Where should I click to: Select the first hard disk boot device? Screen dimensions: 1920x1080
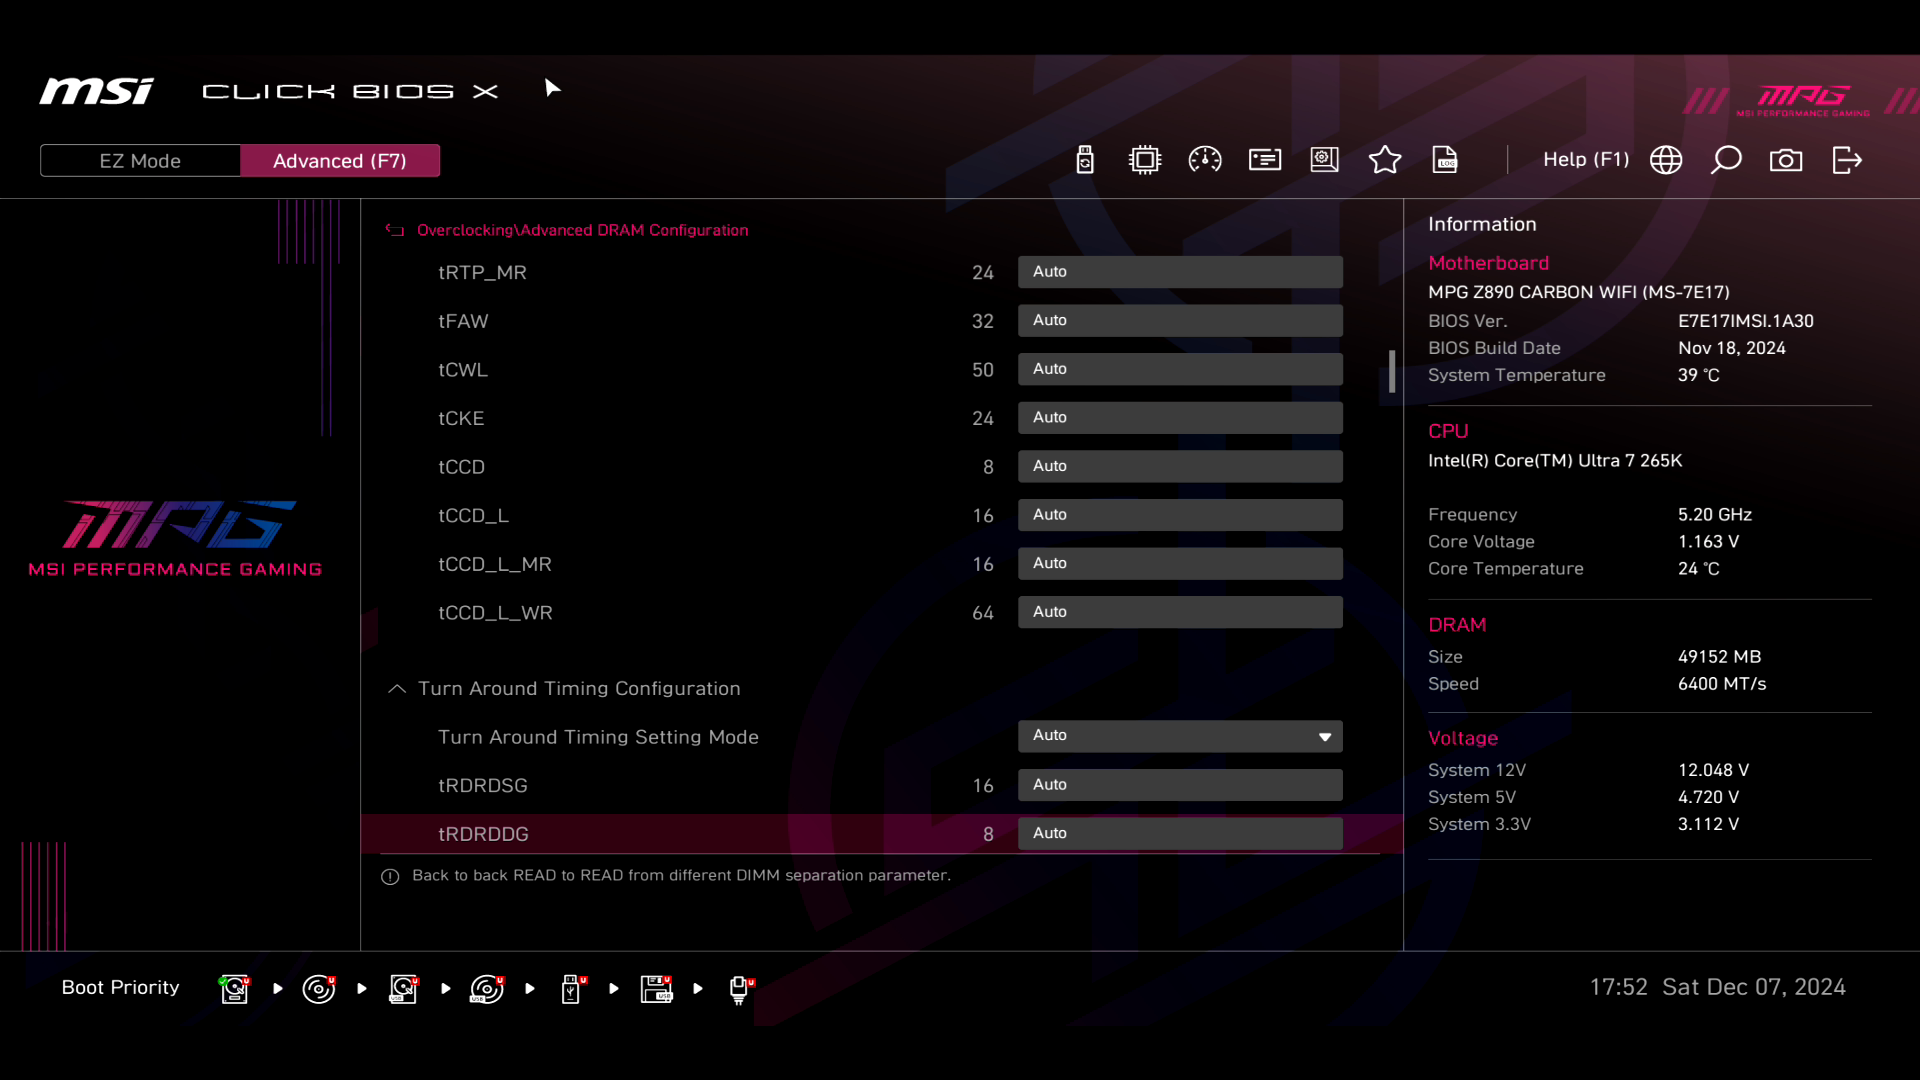coord(235,989)
